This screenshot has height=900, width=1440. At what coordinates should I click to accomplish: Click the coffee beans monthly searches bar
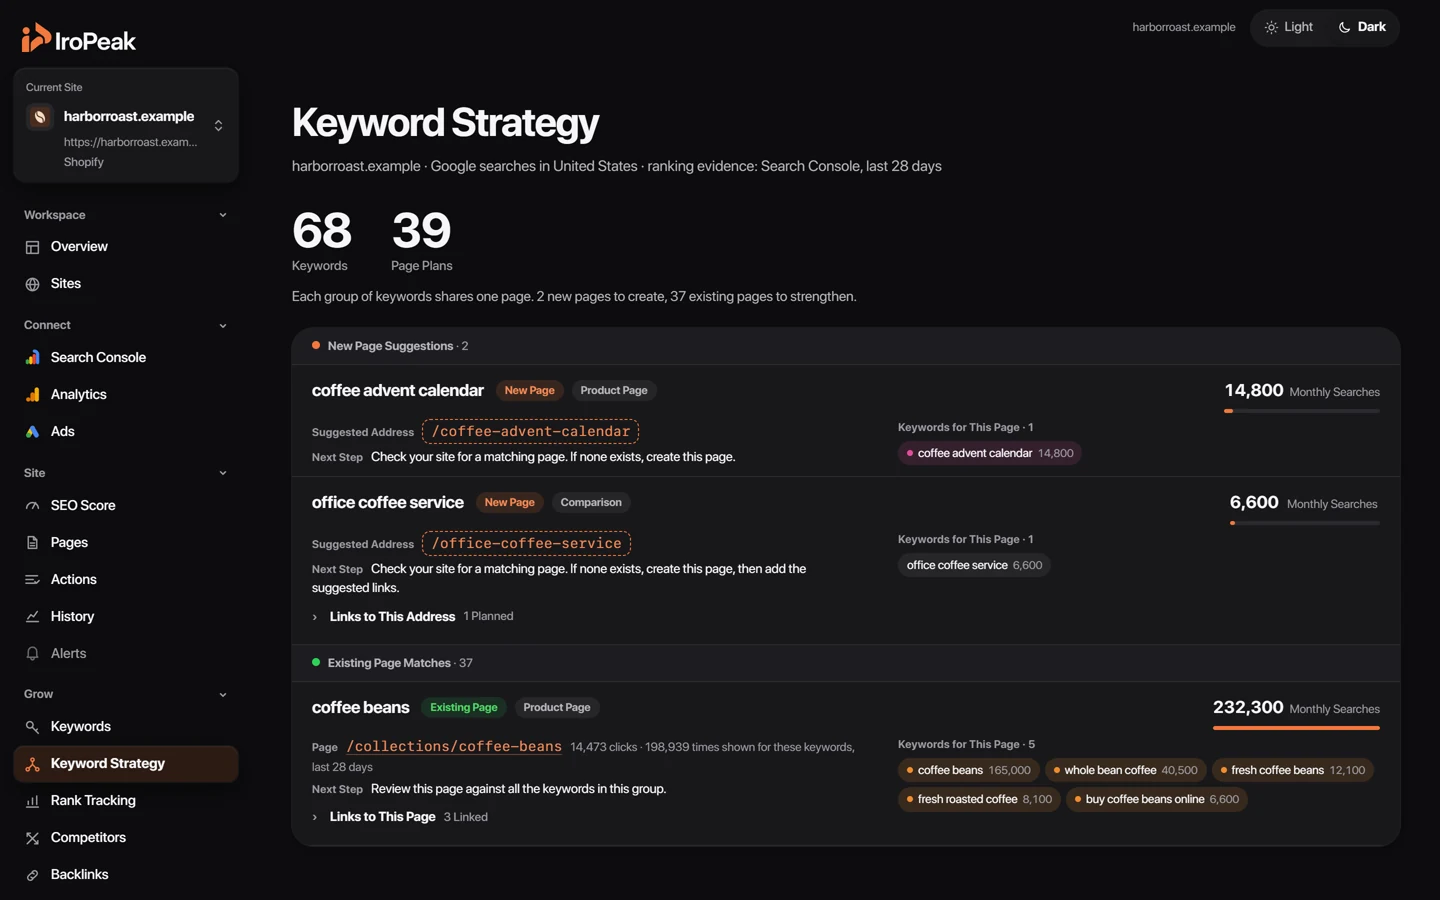1296,728
